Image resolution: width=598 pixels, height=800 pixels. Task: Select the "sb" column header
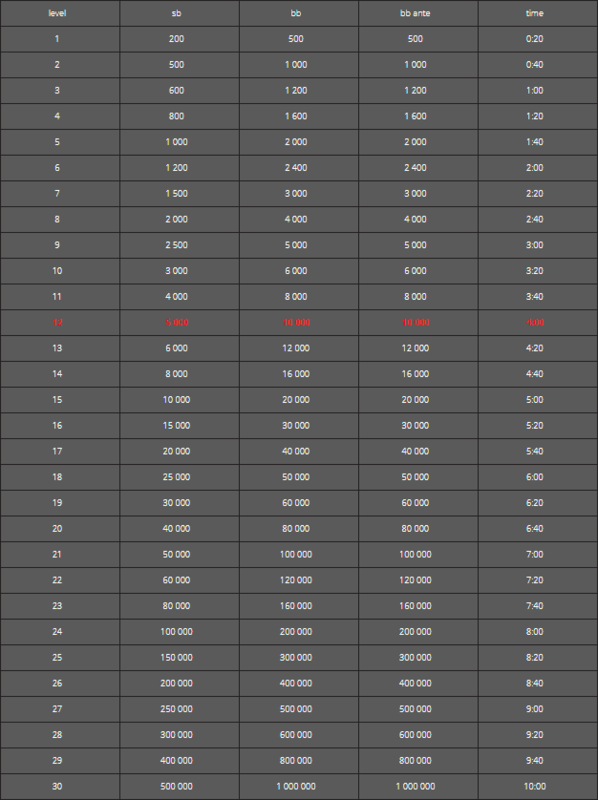coord(177,13)
